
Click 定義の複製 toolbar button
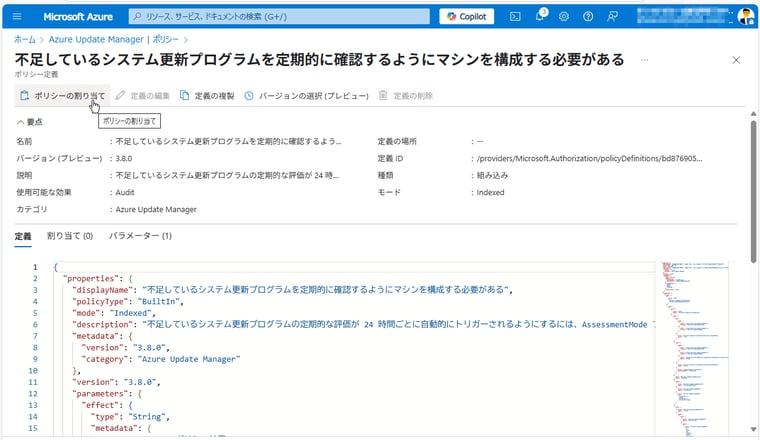[x=207, y=95]
